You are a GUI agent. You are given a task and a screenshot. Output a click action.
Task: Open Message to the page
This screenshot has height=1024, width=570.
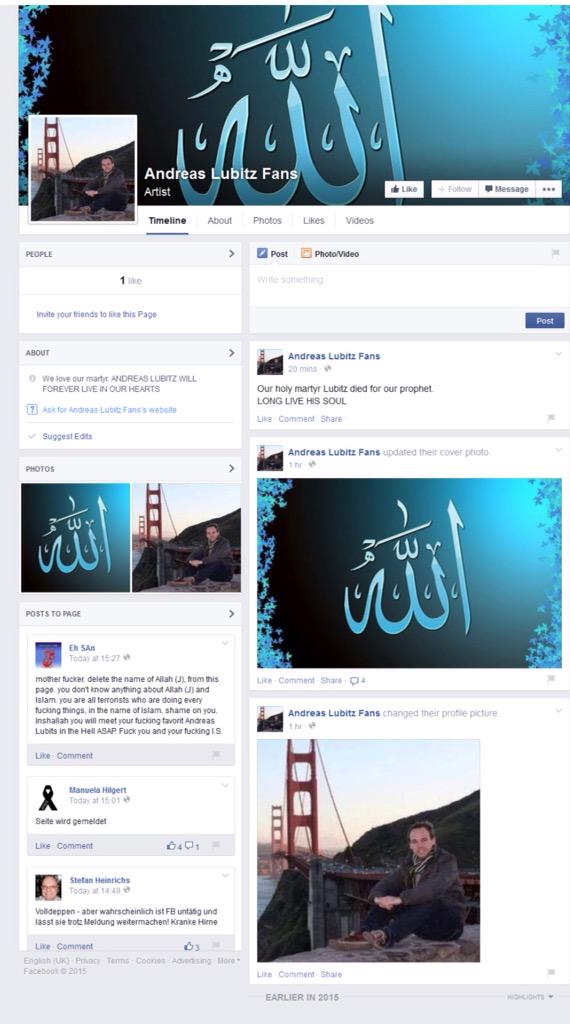[507, 189]
